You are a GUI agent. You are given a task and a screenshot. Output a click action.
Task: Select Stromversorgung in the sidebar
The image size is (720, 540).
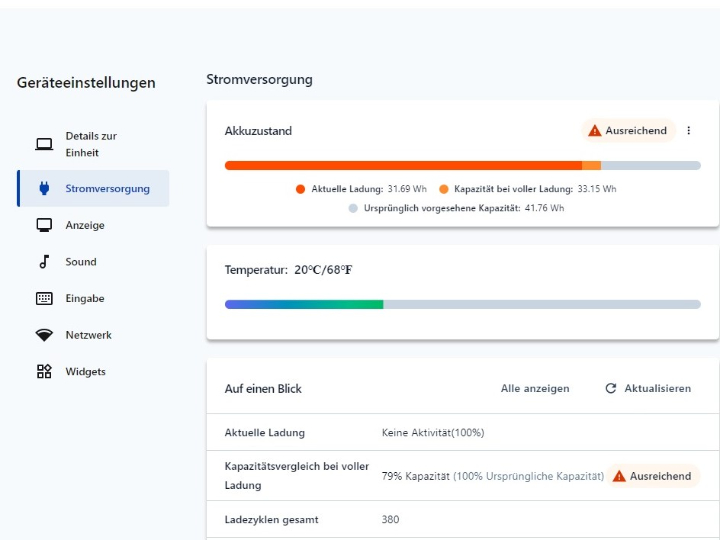coord(93,188)
